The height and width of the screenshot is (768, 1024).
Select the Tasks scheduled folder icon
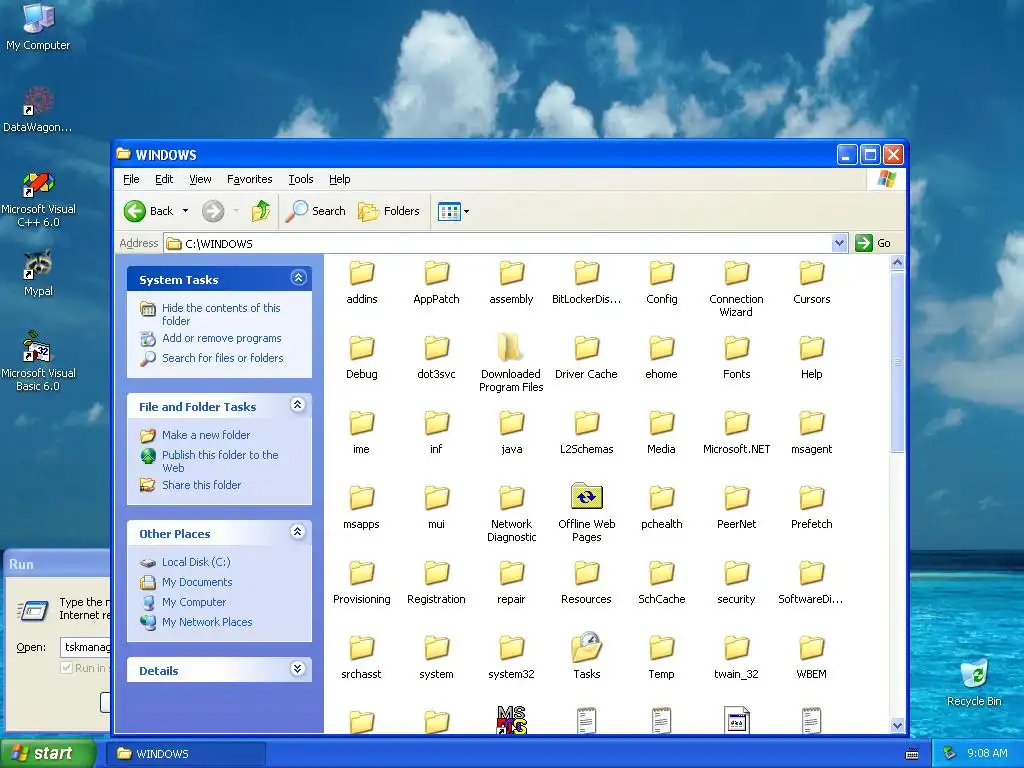586,656
